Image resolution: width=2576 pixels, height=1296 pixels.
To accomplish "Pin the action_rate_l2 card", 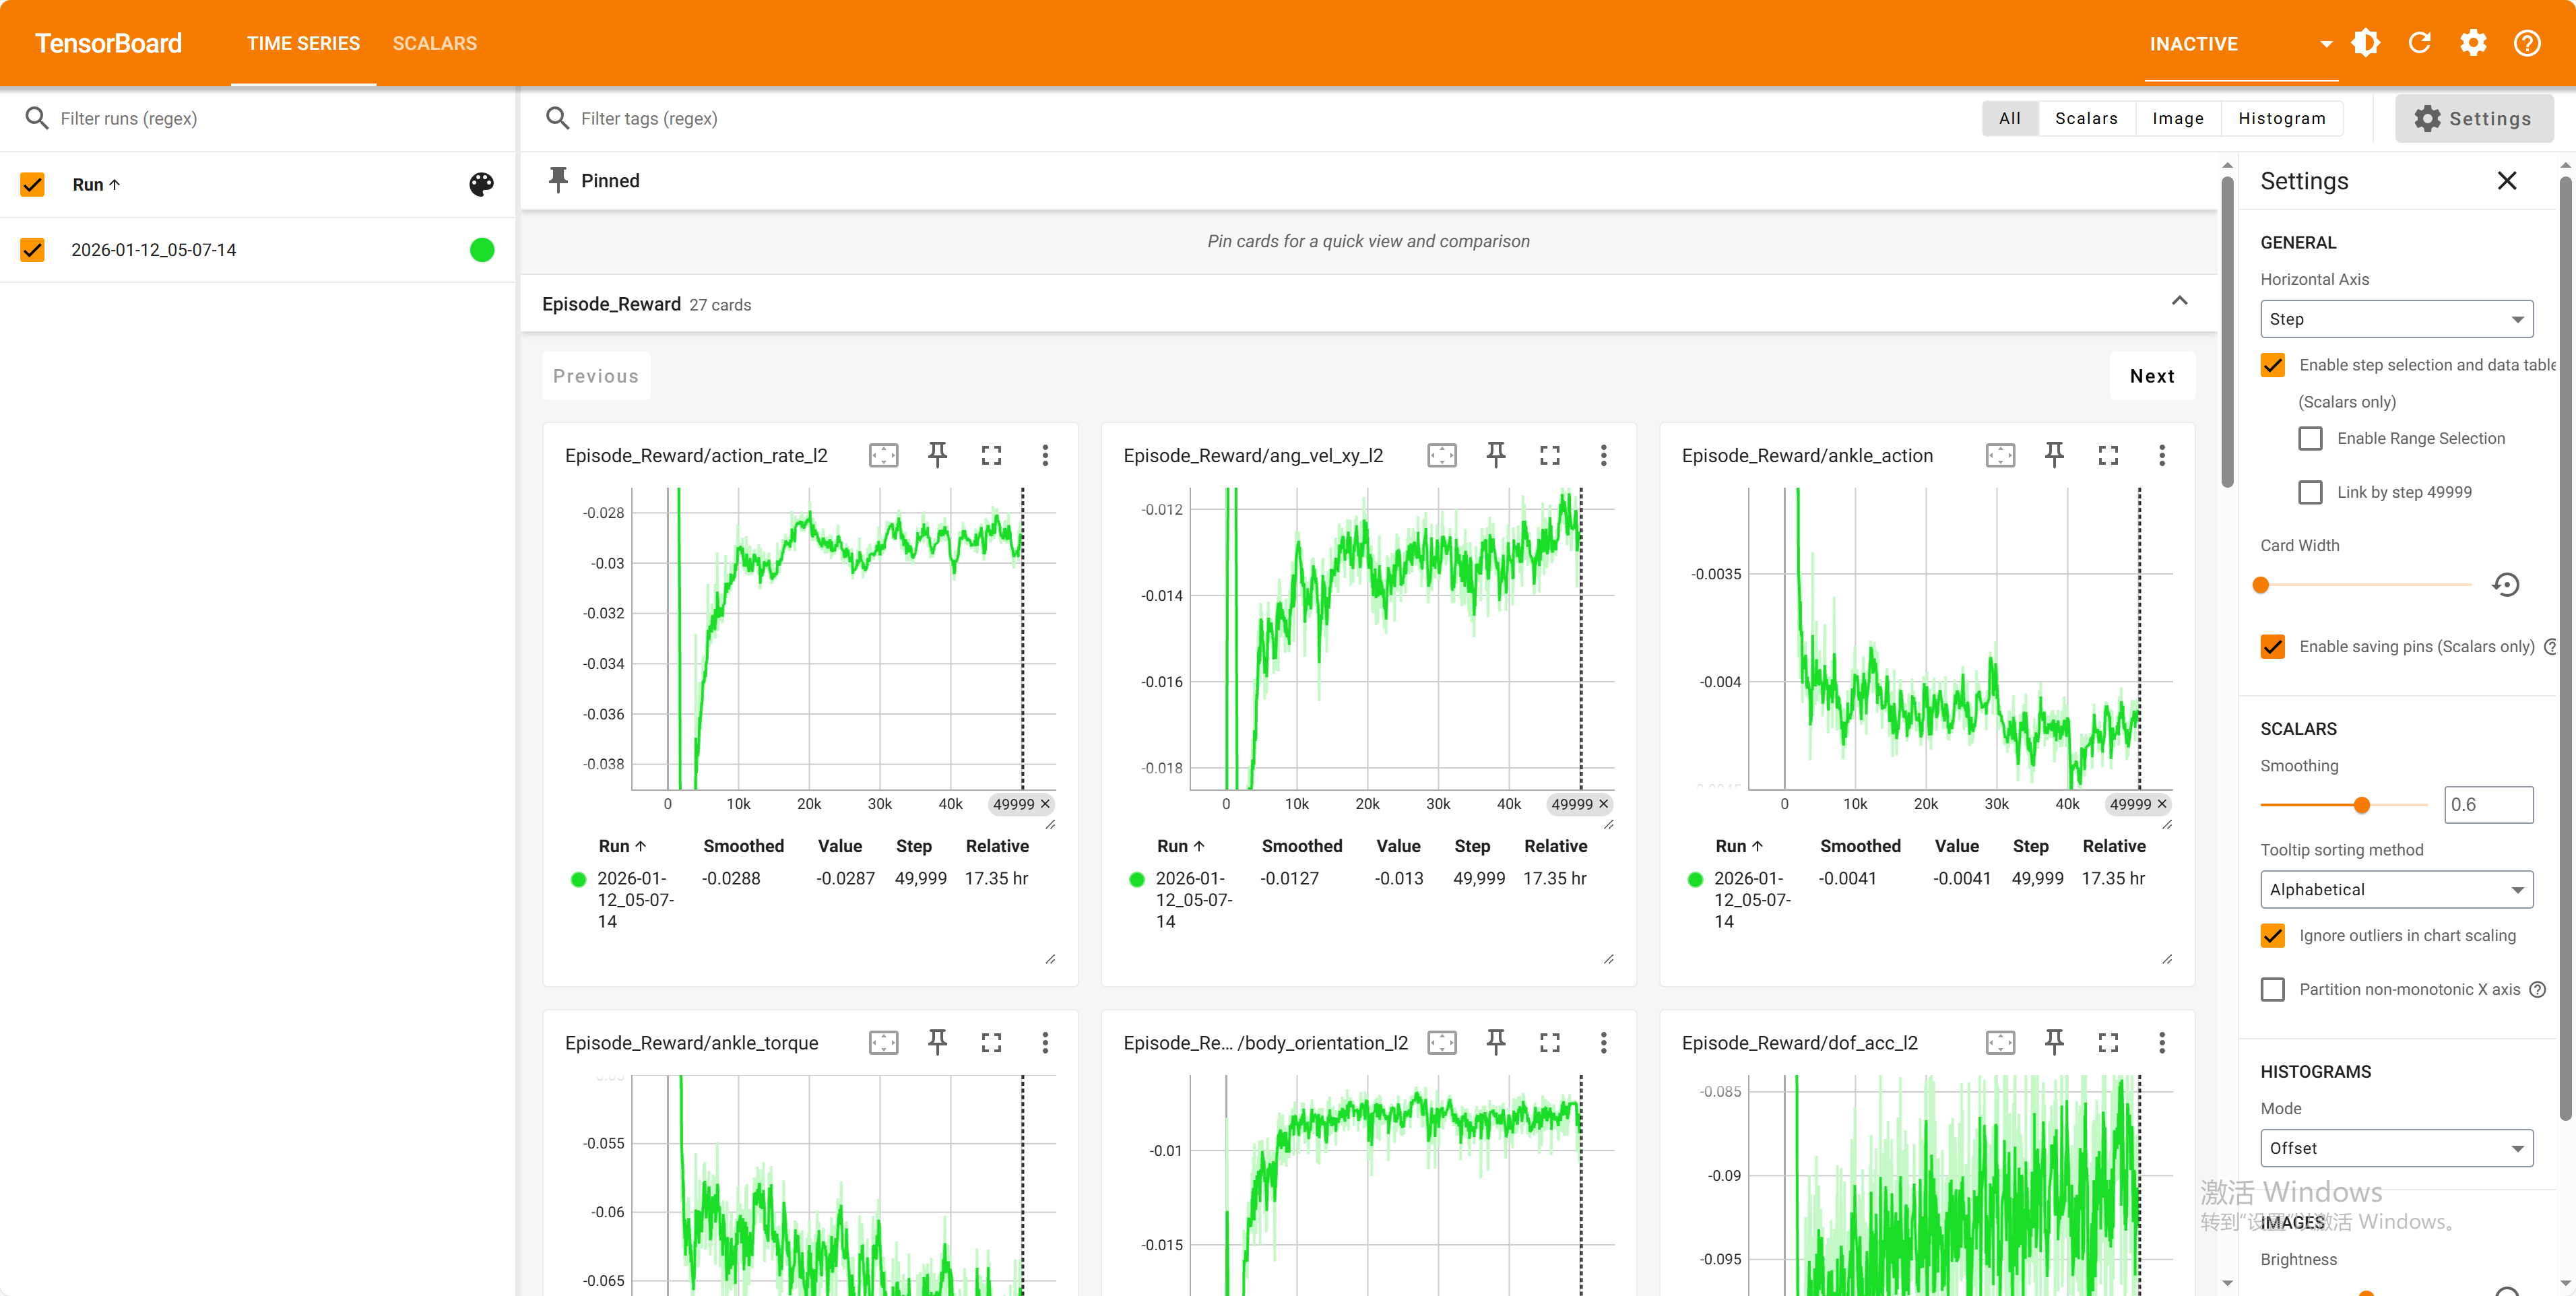I will tap(937, 455).
